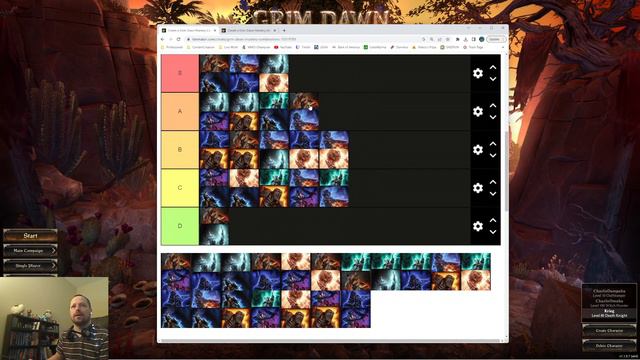Open settings gear for the B tier row
This screenshot has height=360, width=640.
pyautogui.click(x=478, y=150)
